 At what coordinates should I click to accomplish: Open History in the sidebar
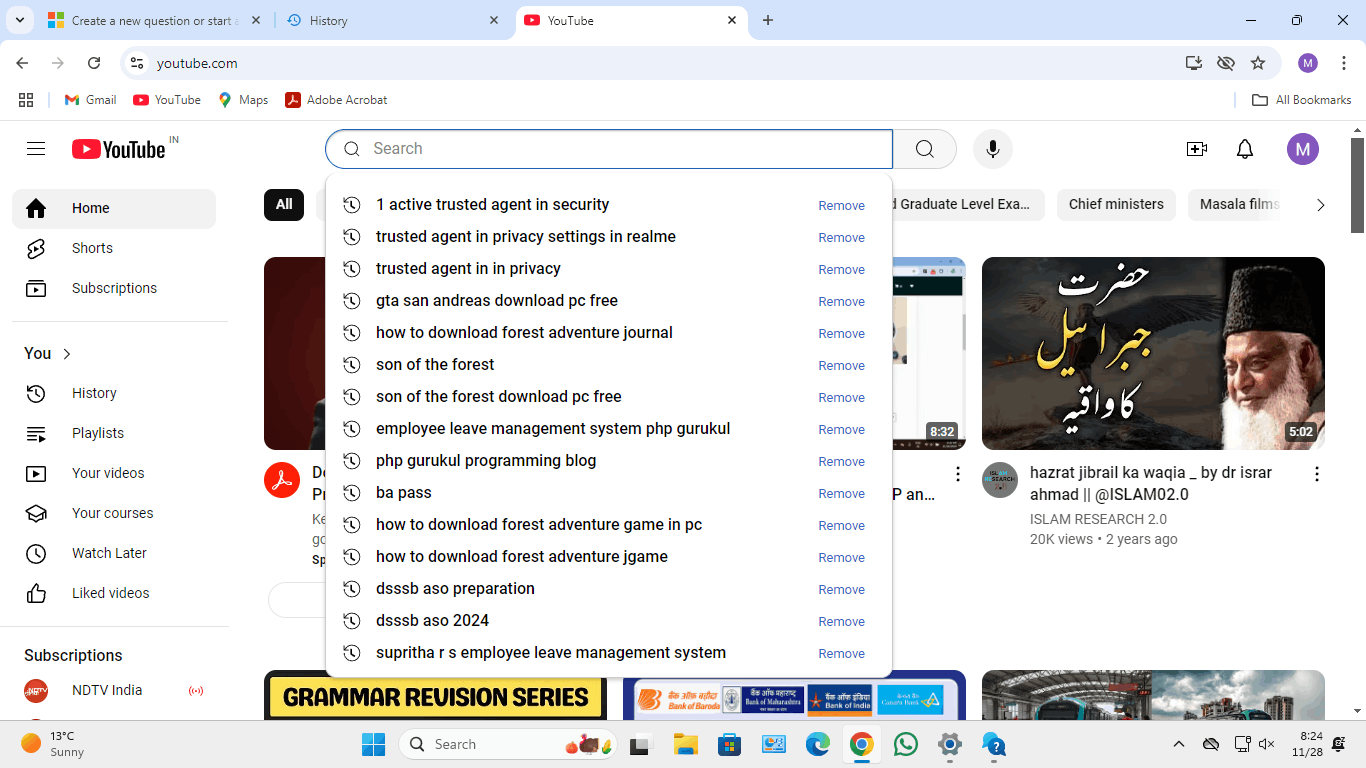coord(114,393)
